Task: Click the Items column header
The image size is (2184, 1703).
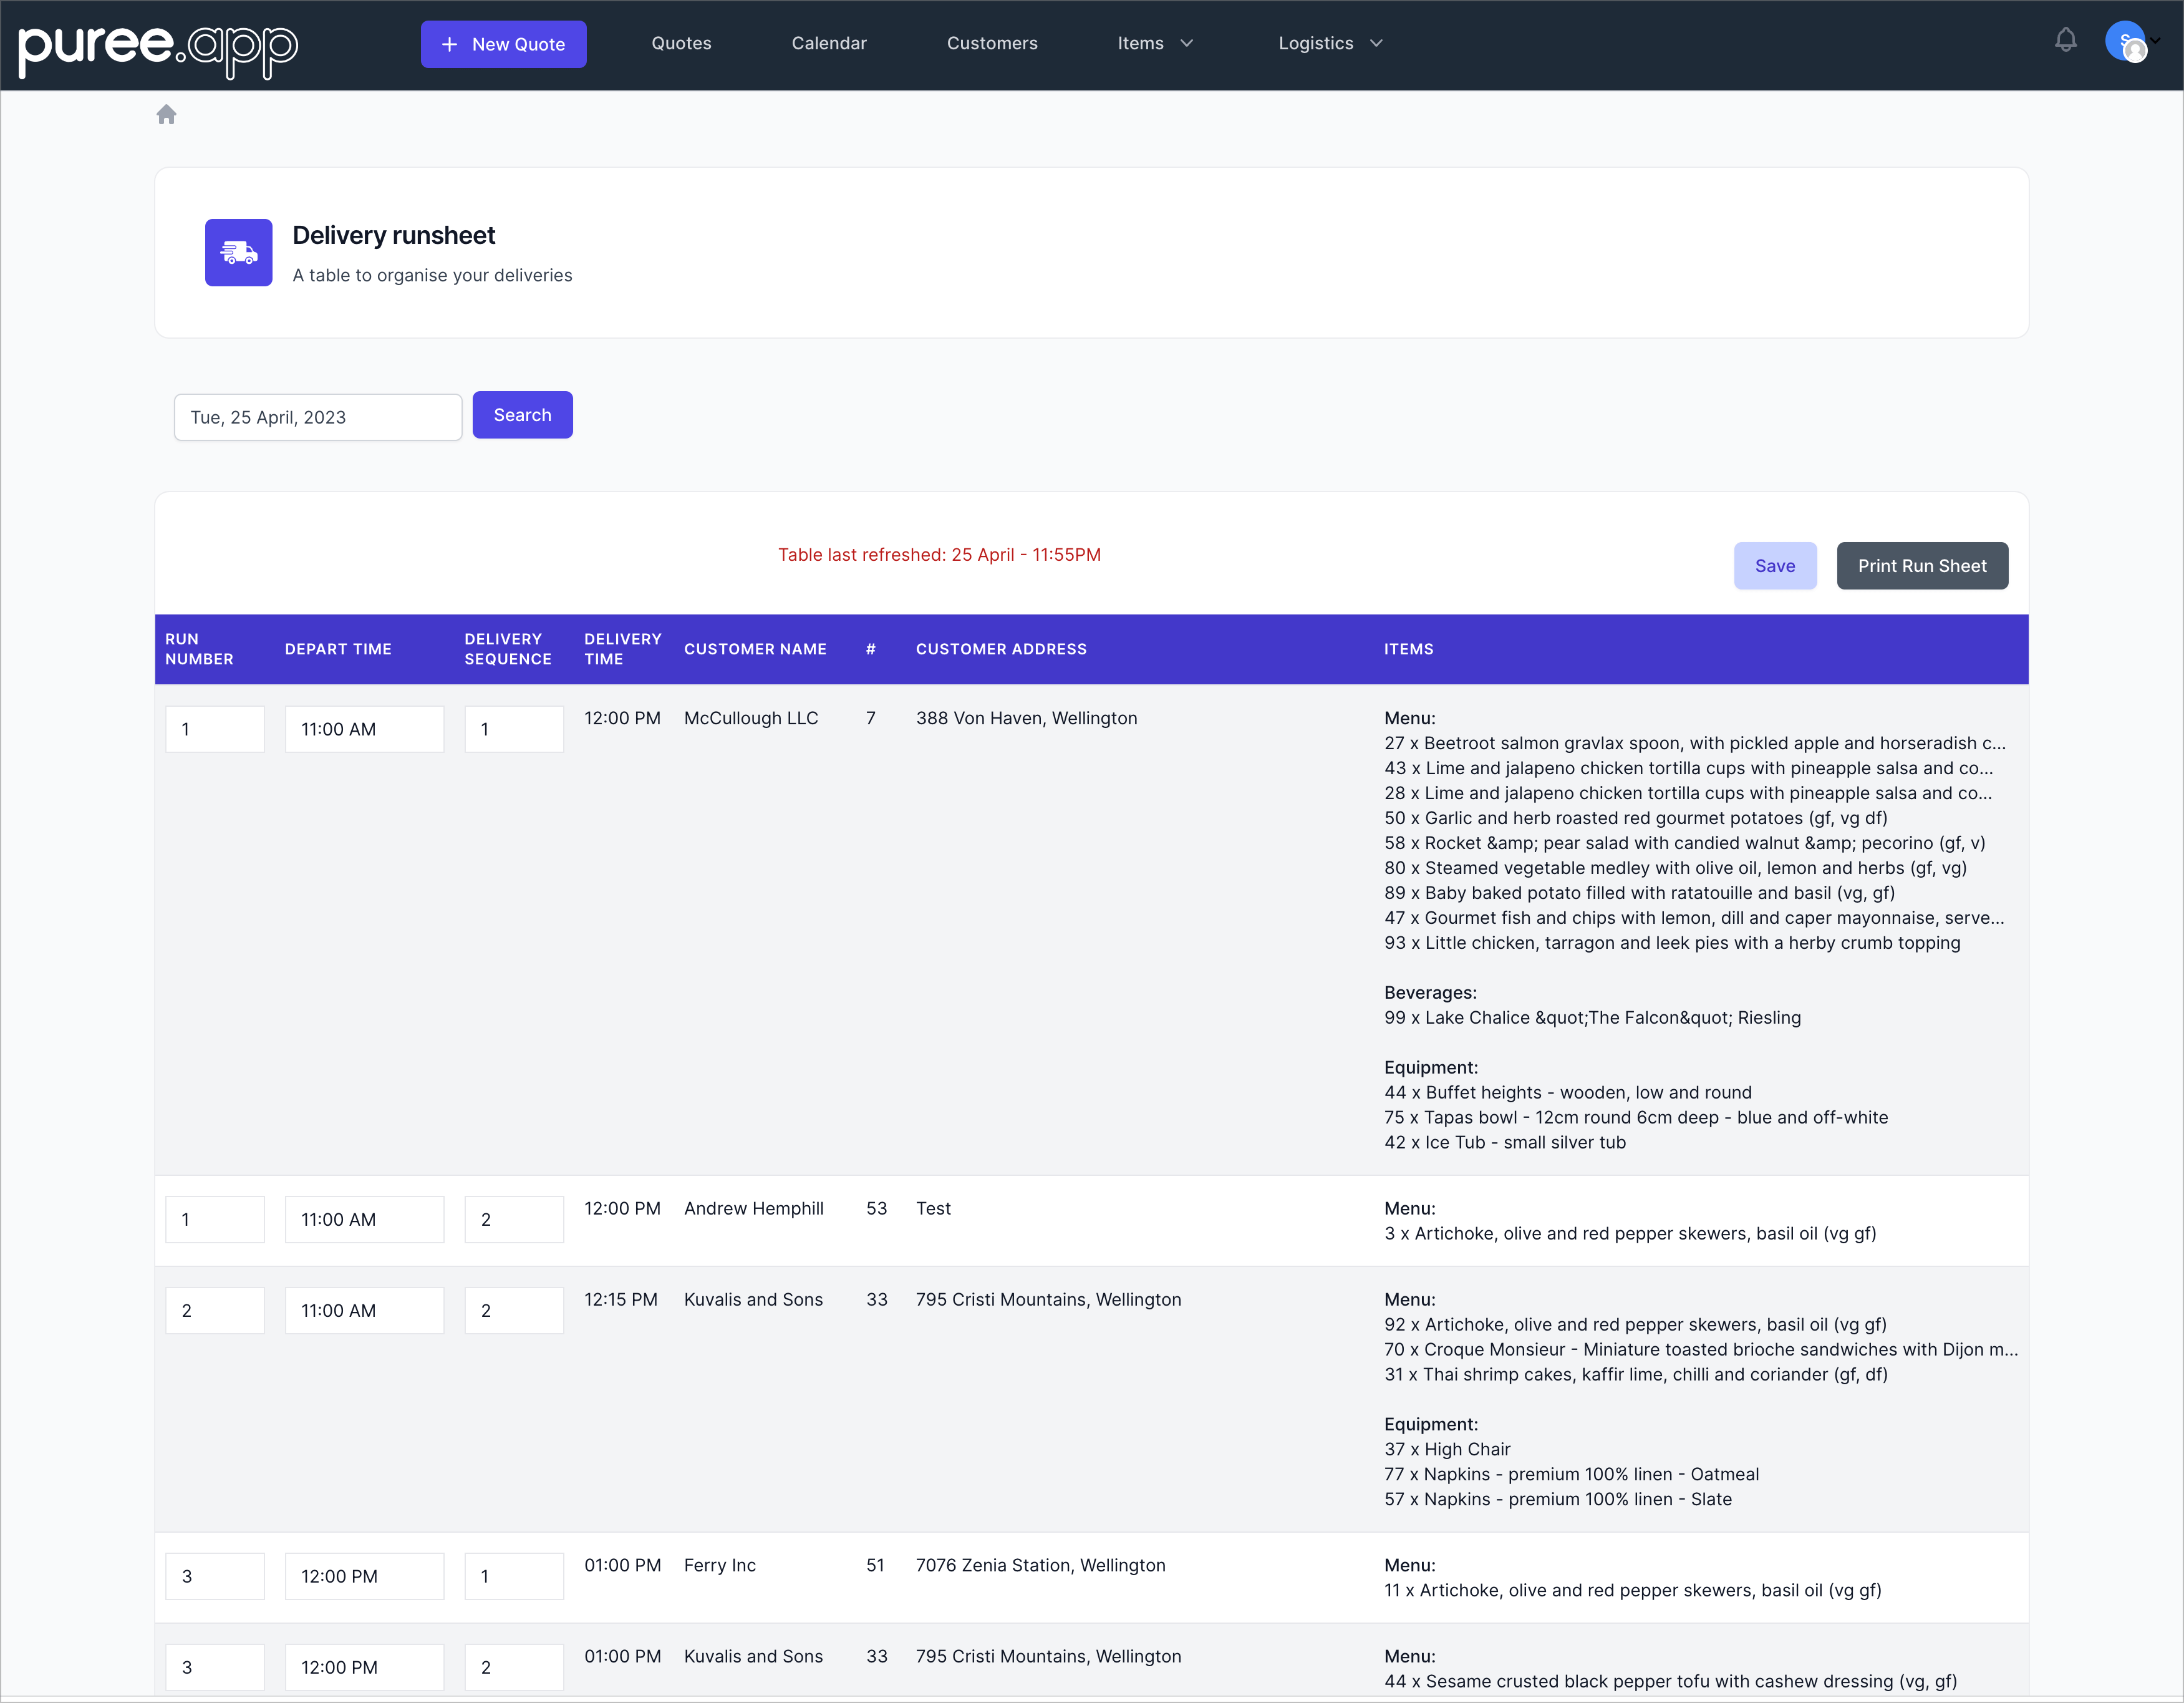Action: click(x=1409, y=649)
